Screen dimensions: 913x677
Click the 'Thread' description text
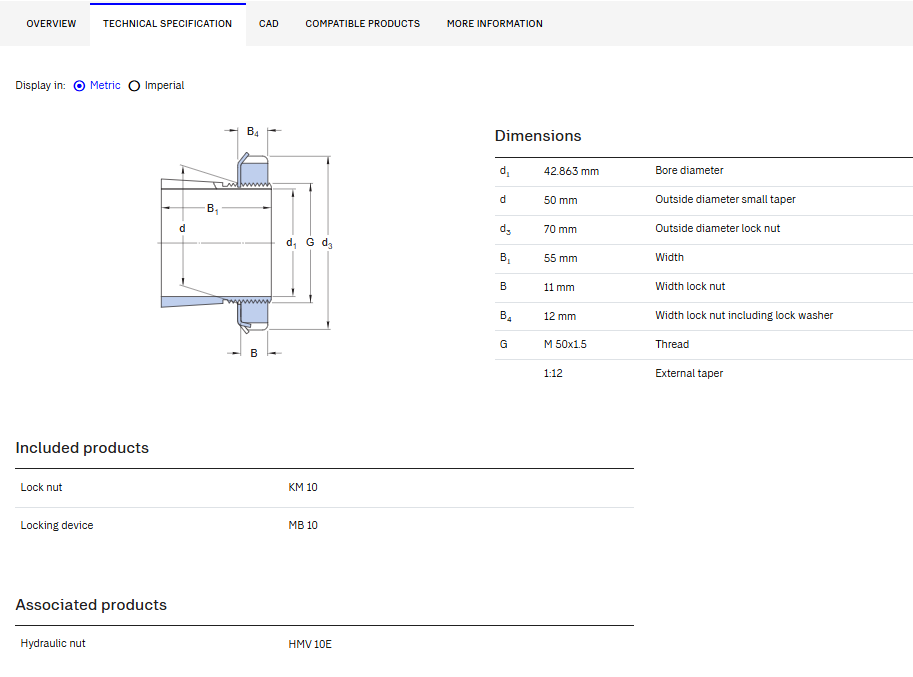[x=672, y=344]
